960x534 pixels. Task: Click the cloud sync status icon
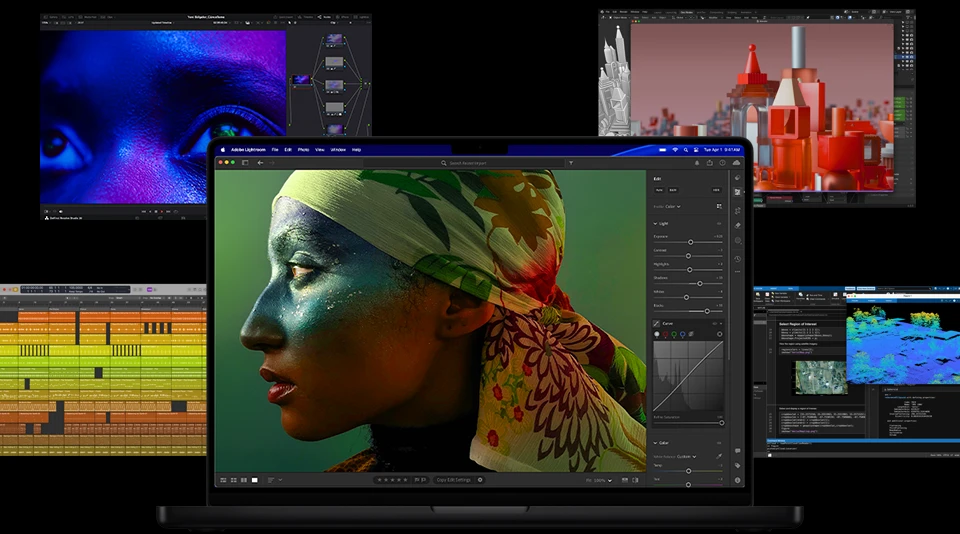tap(737, 162)
